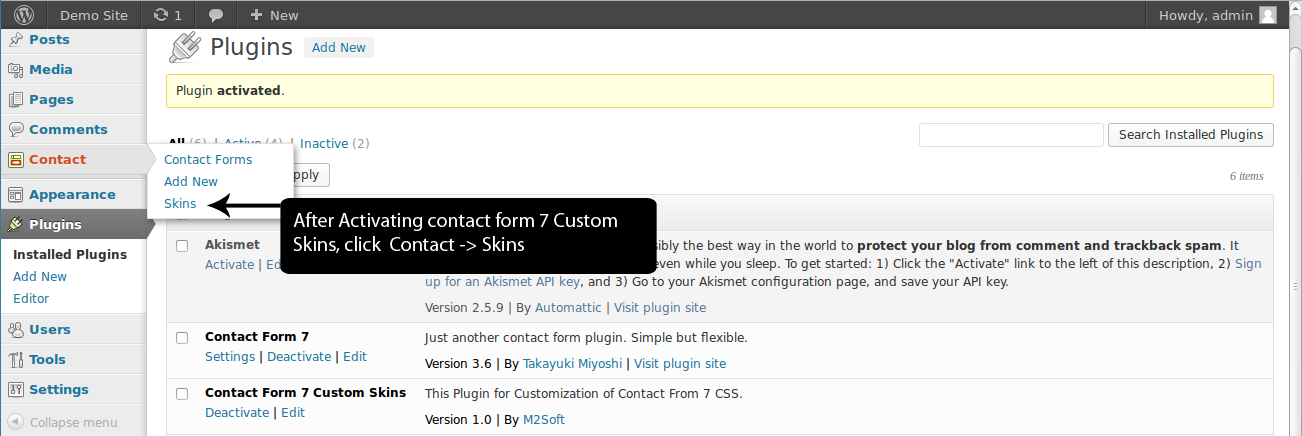The image size is (1302, 436).
Task: Open the plugin Editor submenu item
Action: click(31, 299)
